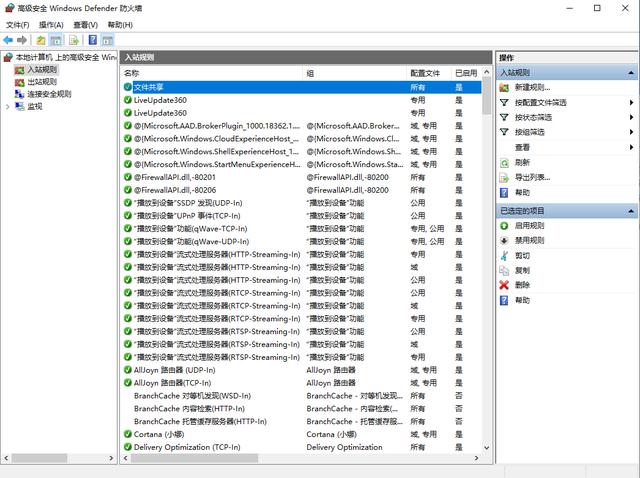Screen dimensions: 640x478
Task: Select BranchCache 对等机发现(WSD-In) rule
Action: tap(302, 396)
